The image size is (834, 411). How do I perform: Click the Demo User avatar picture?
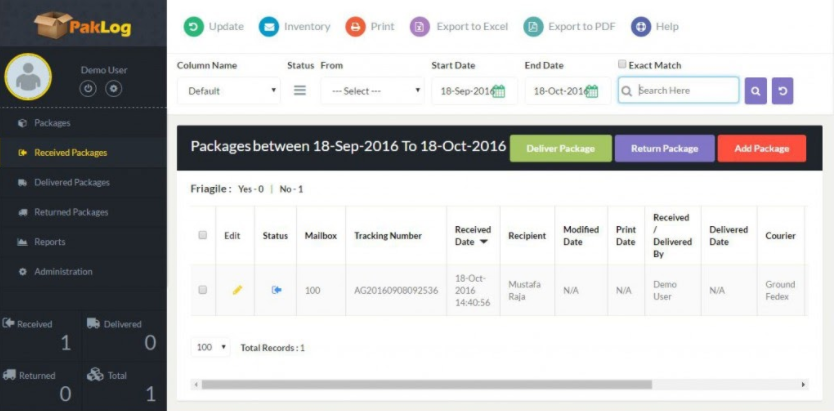[x=28, y=77]
